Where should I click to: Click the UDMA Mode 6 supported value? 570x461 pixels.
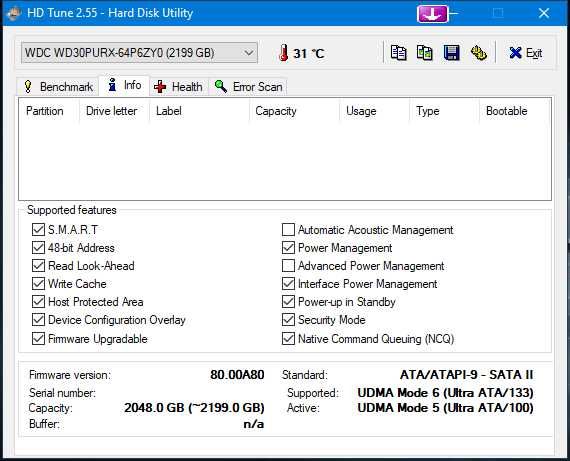[x=445, y=393]
